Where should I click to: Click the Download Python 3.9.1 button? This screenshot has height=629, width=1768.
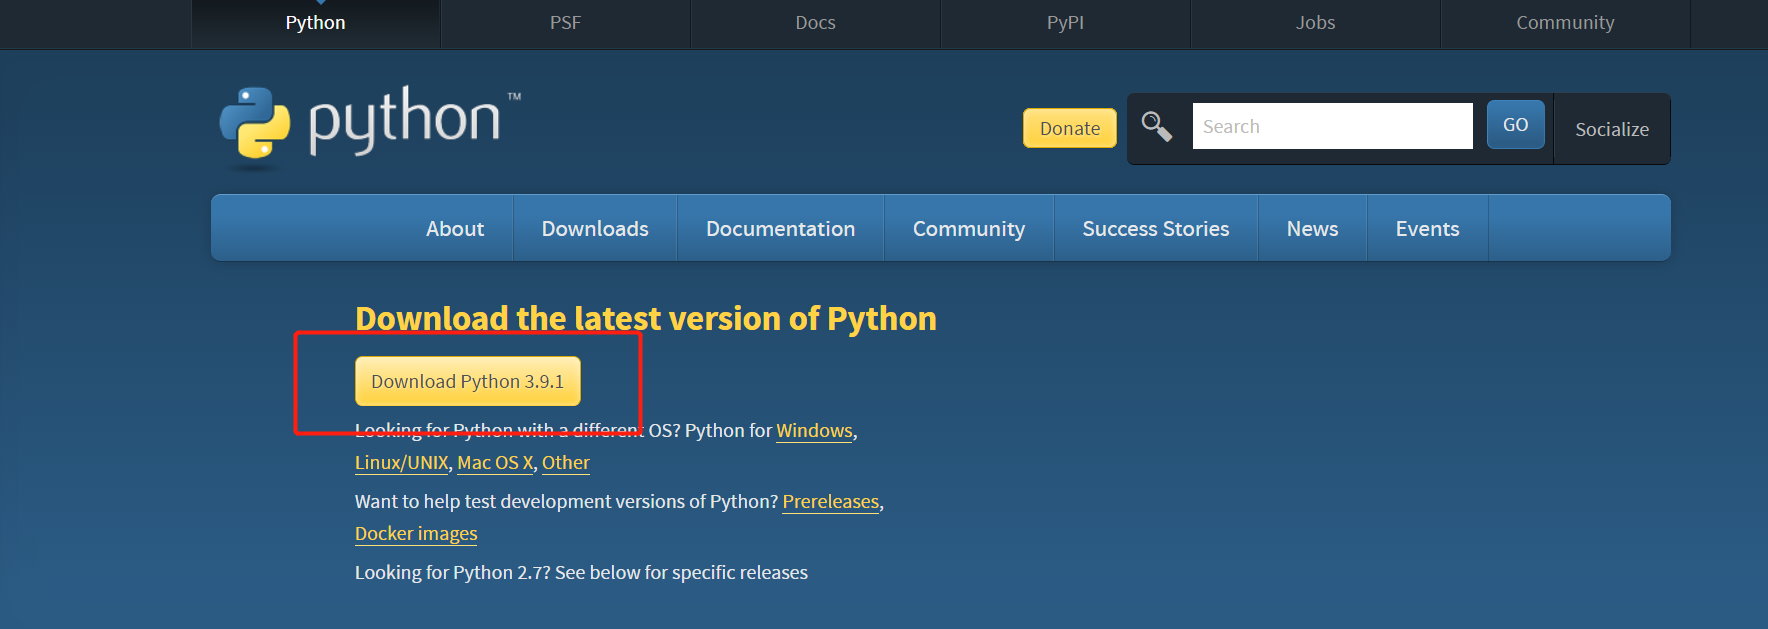pyautogui.click(x=468, y=381)
